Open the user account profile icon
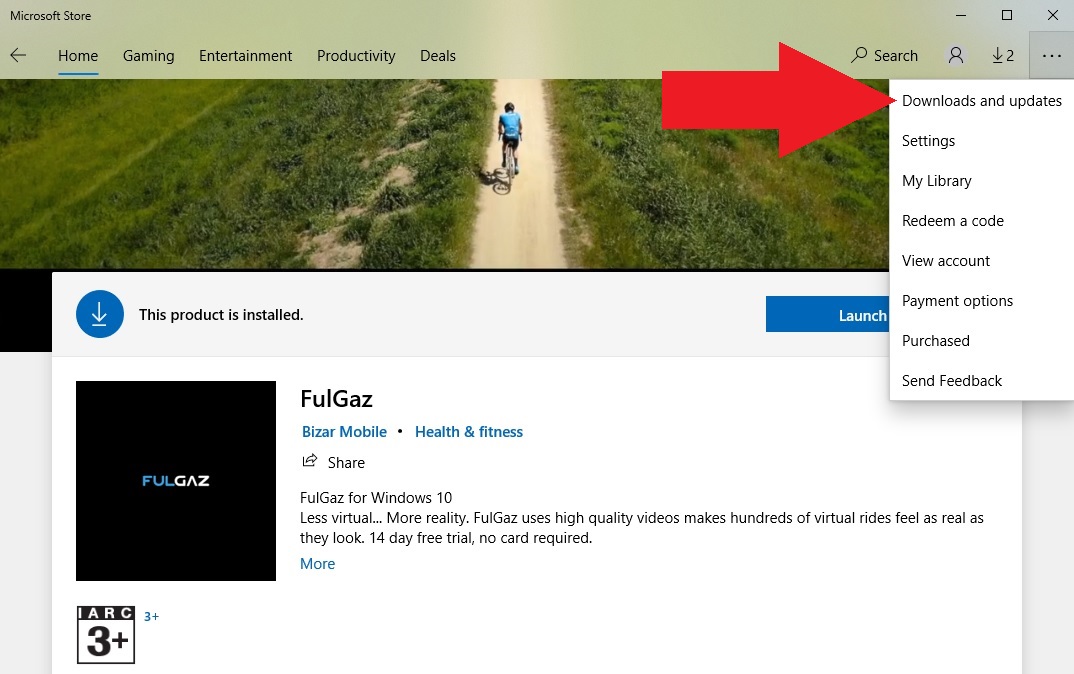Screen dimensions: 1074x674 (956, 55)
